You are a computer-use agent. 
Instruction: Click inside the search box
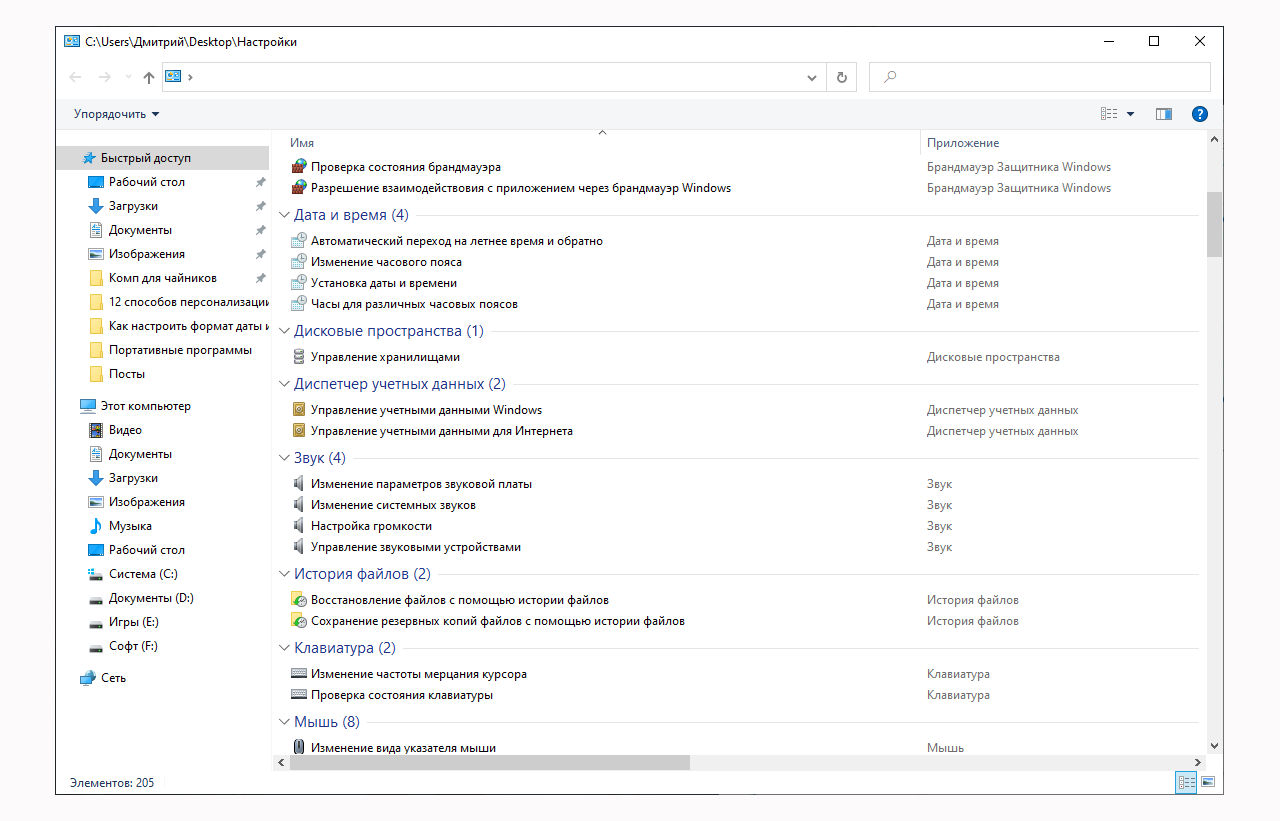click(1040, 77)
